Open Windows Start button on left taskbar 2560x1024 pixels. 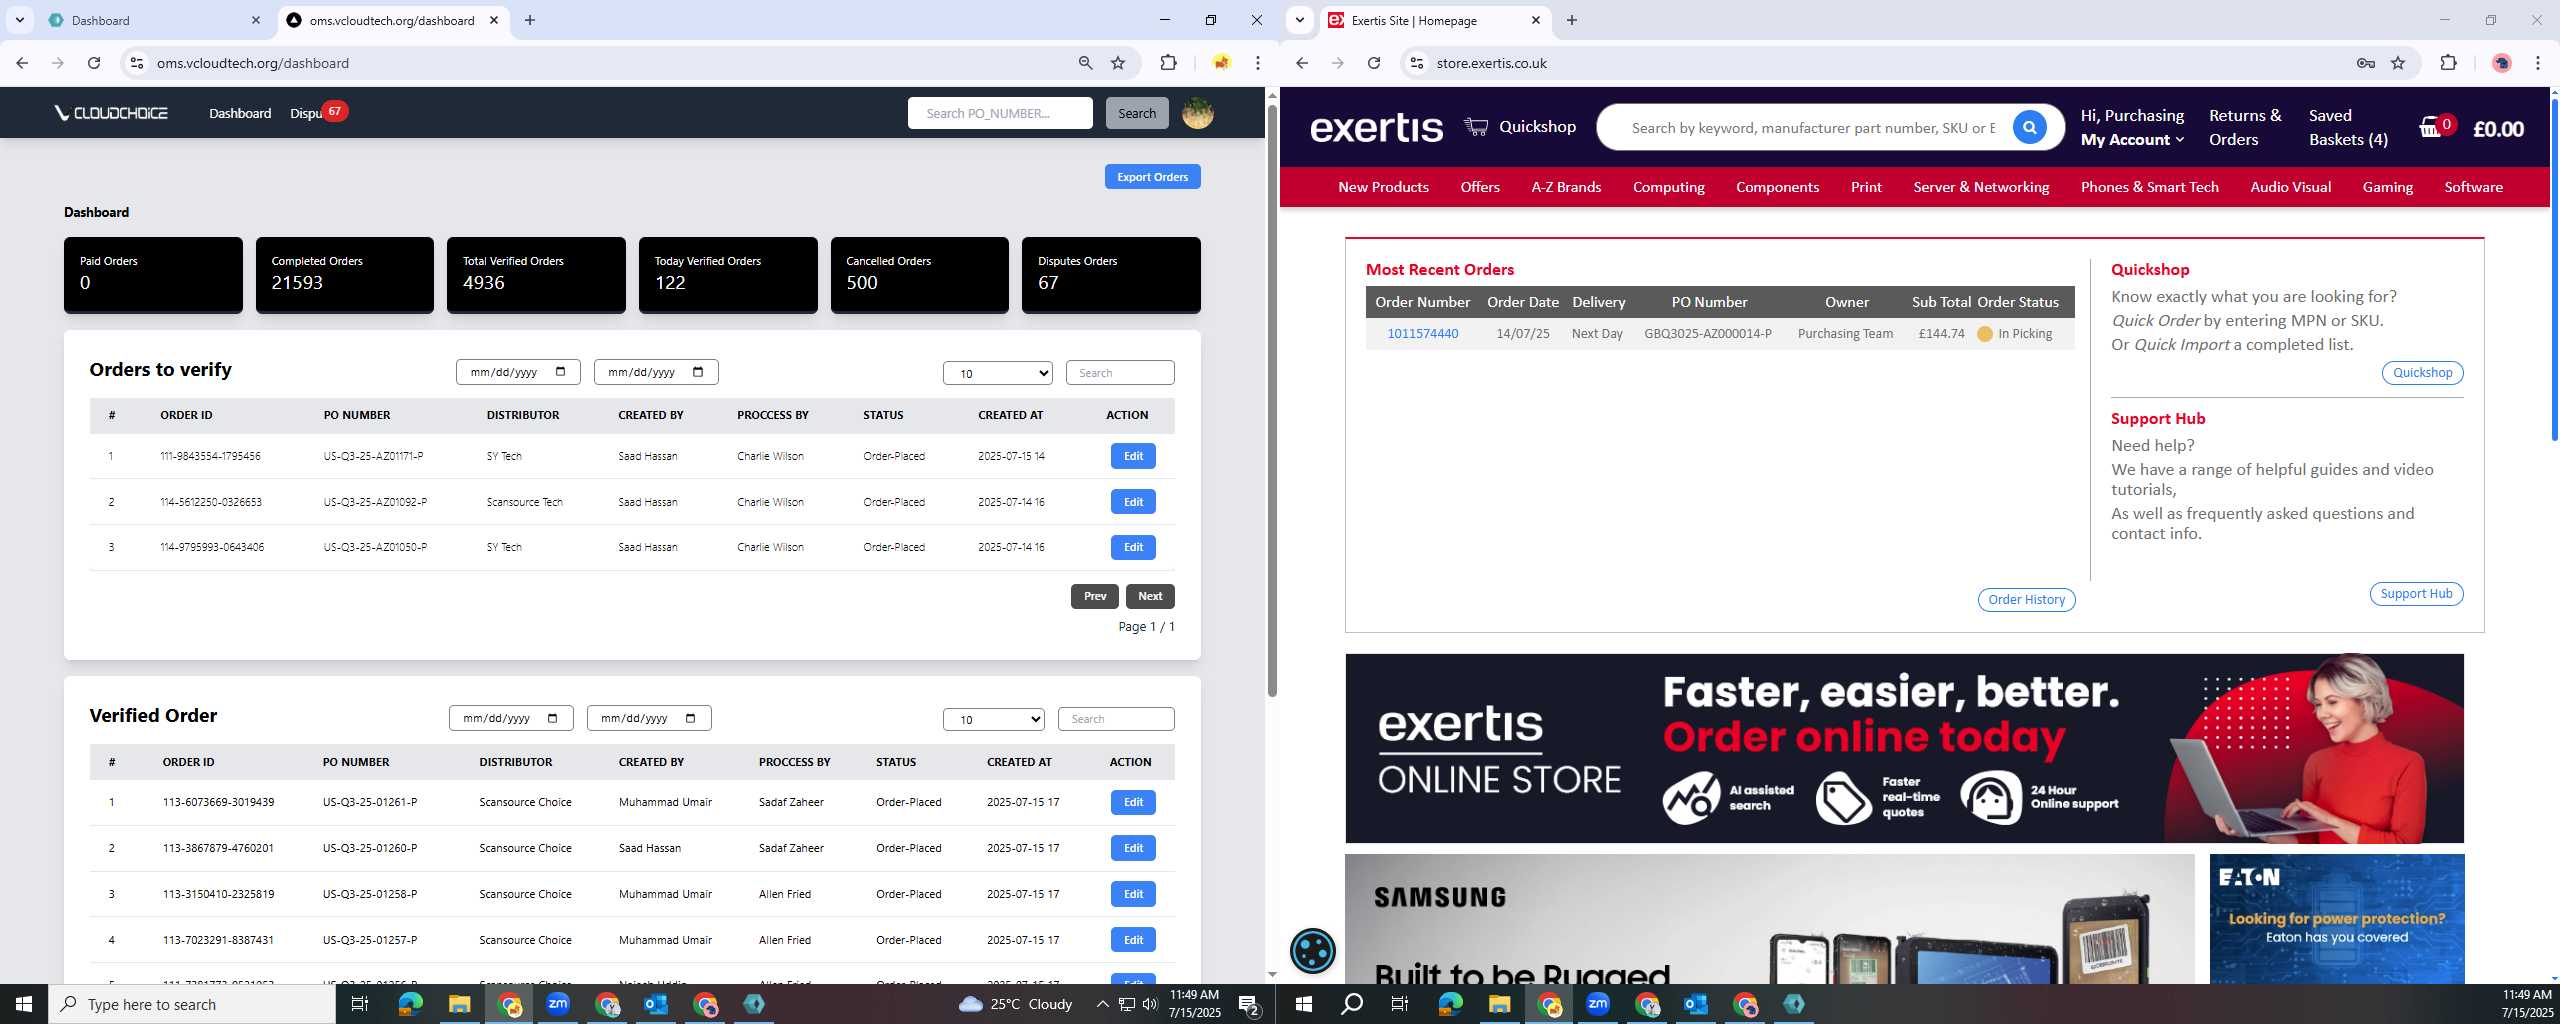[x=24, y=1004]
